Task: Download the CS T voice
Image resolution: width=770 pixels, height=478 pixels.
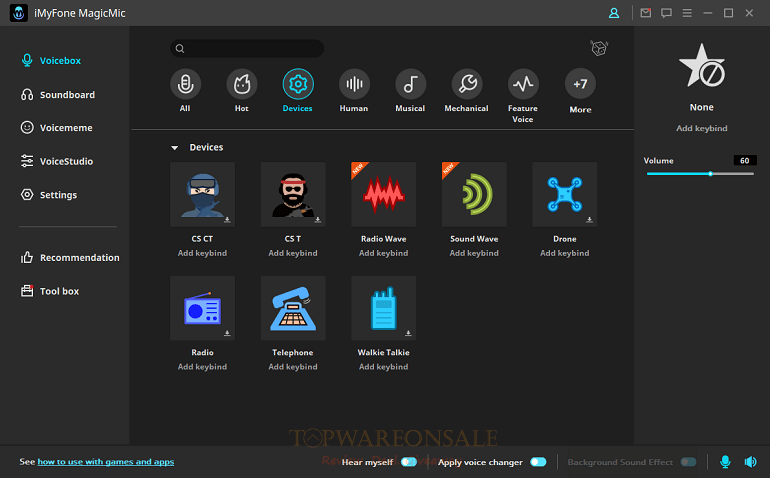Action: (x=318, y=220)
